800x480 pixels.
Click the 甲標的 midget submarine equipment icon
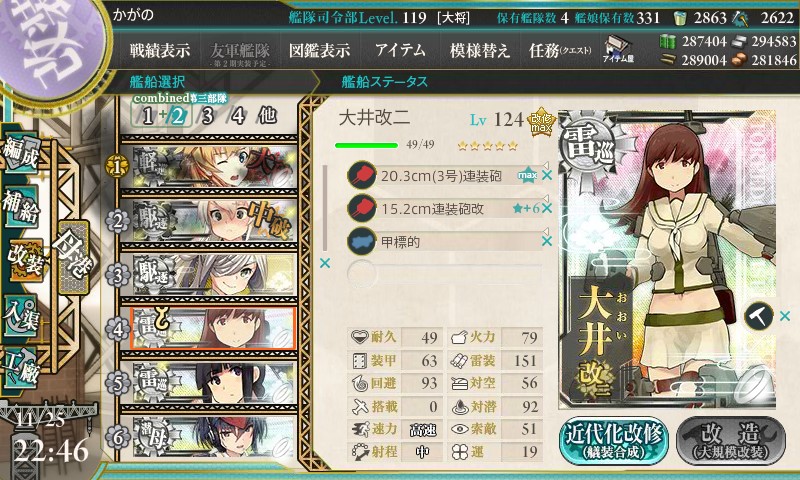click(x=361, y=241)
